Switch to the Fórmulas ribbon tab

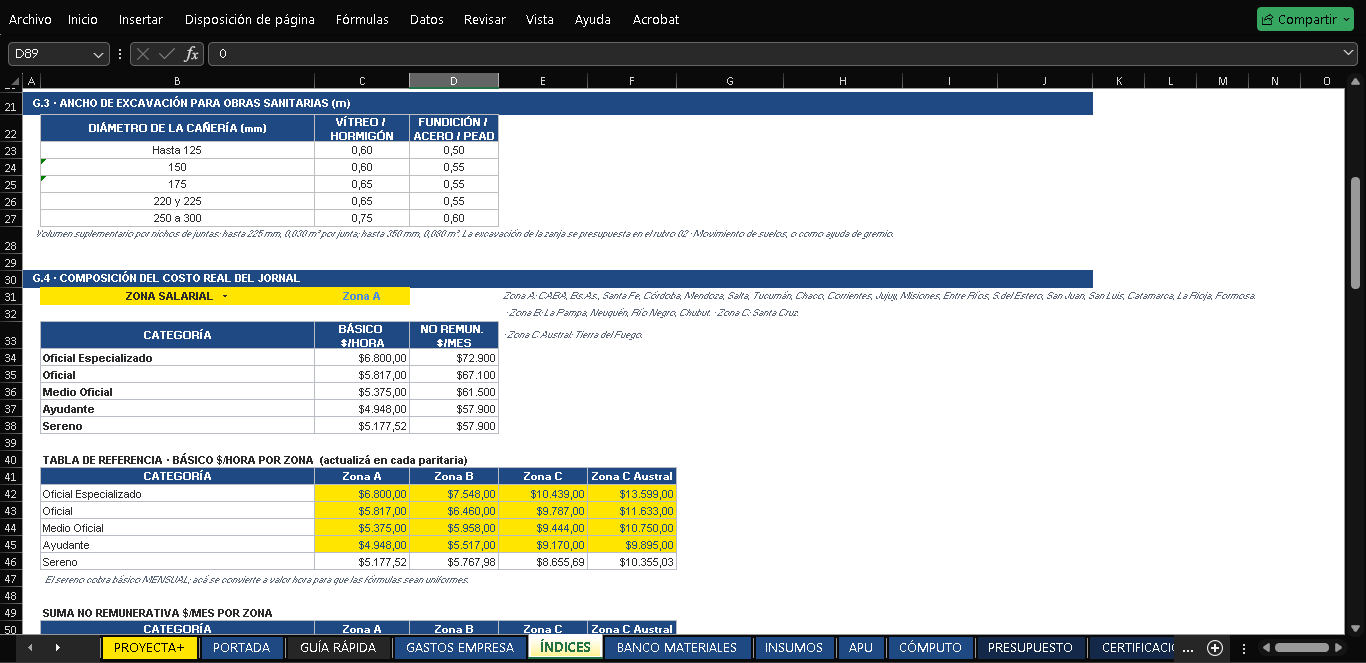362,19
